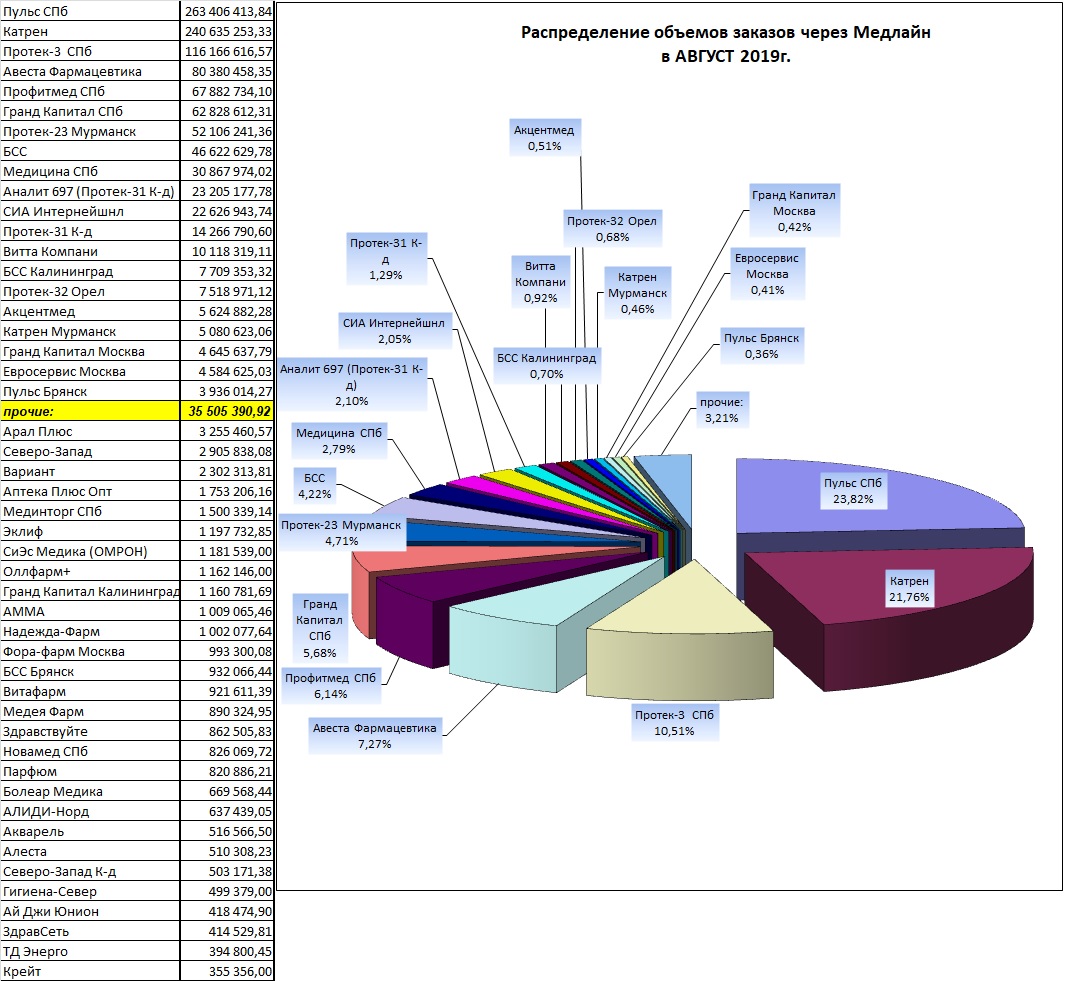Click the 'Северо-Запад К-д' table cell
This screenshot has width=1073, height=981.
pos(90,872)
